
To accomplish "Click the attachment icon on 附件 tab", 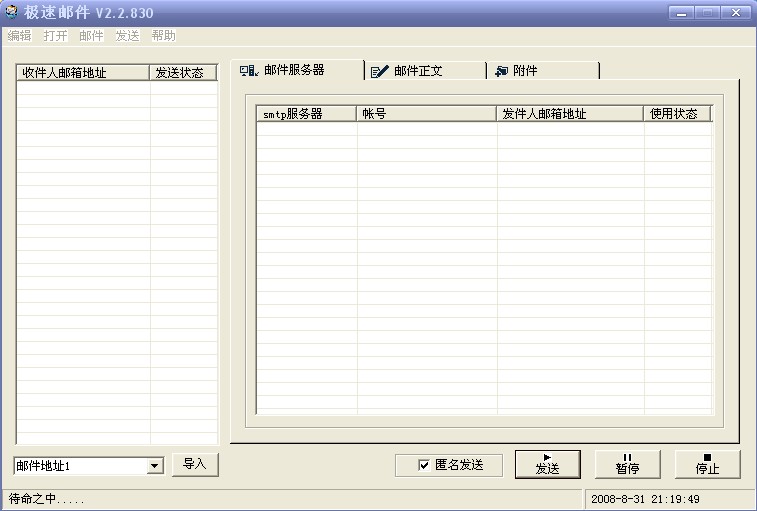I will click(x=501, y=72).
